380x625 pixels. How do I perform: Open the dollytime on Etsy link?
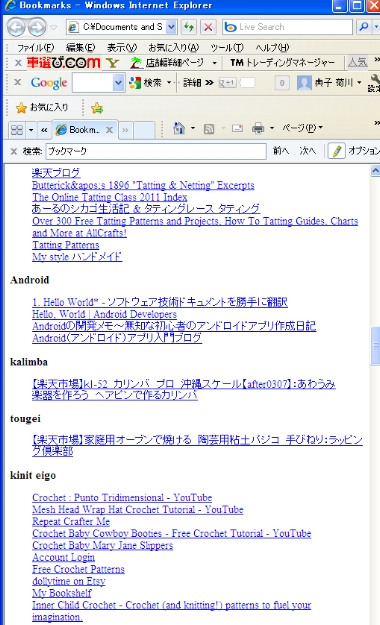[69, 581]
